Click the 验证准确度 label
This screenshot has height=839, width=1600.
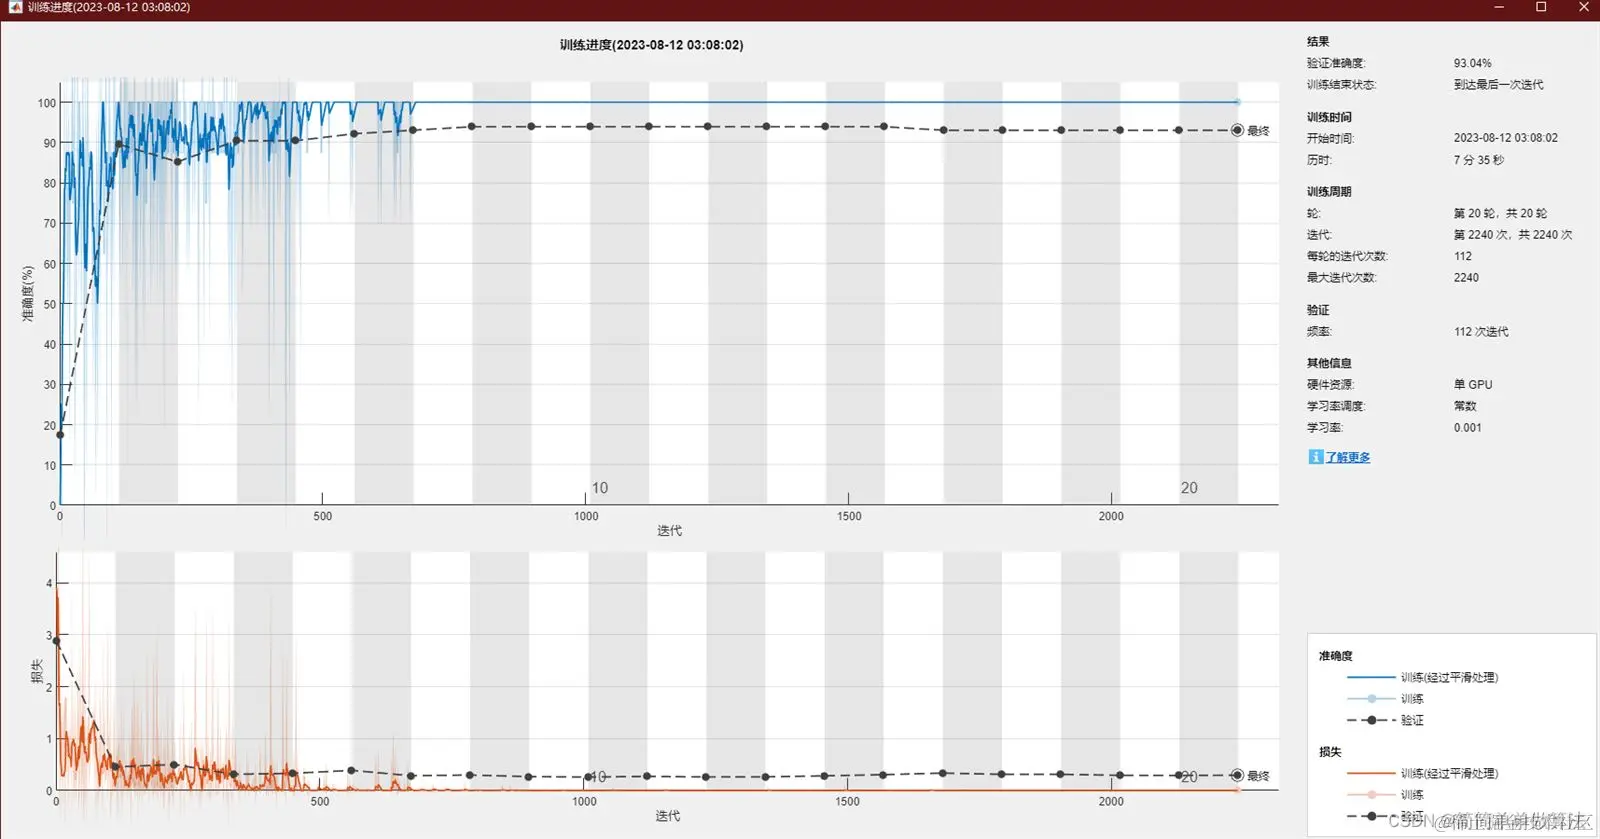[x=1335, y=63]
